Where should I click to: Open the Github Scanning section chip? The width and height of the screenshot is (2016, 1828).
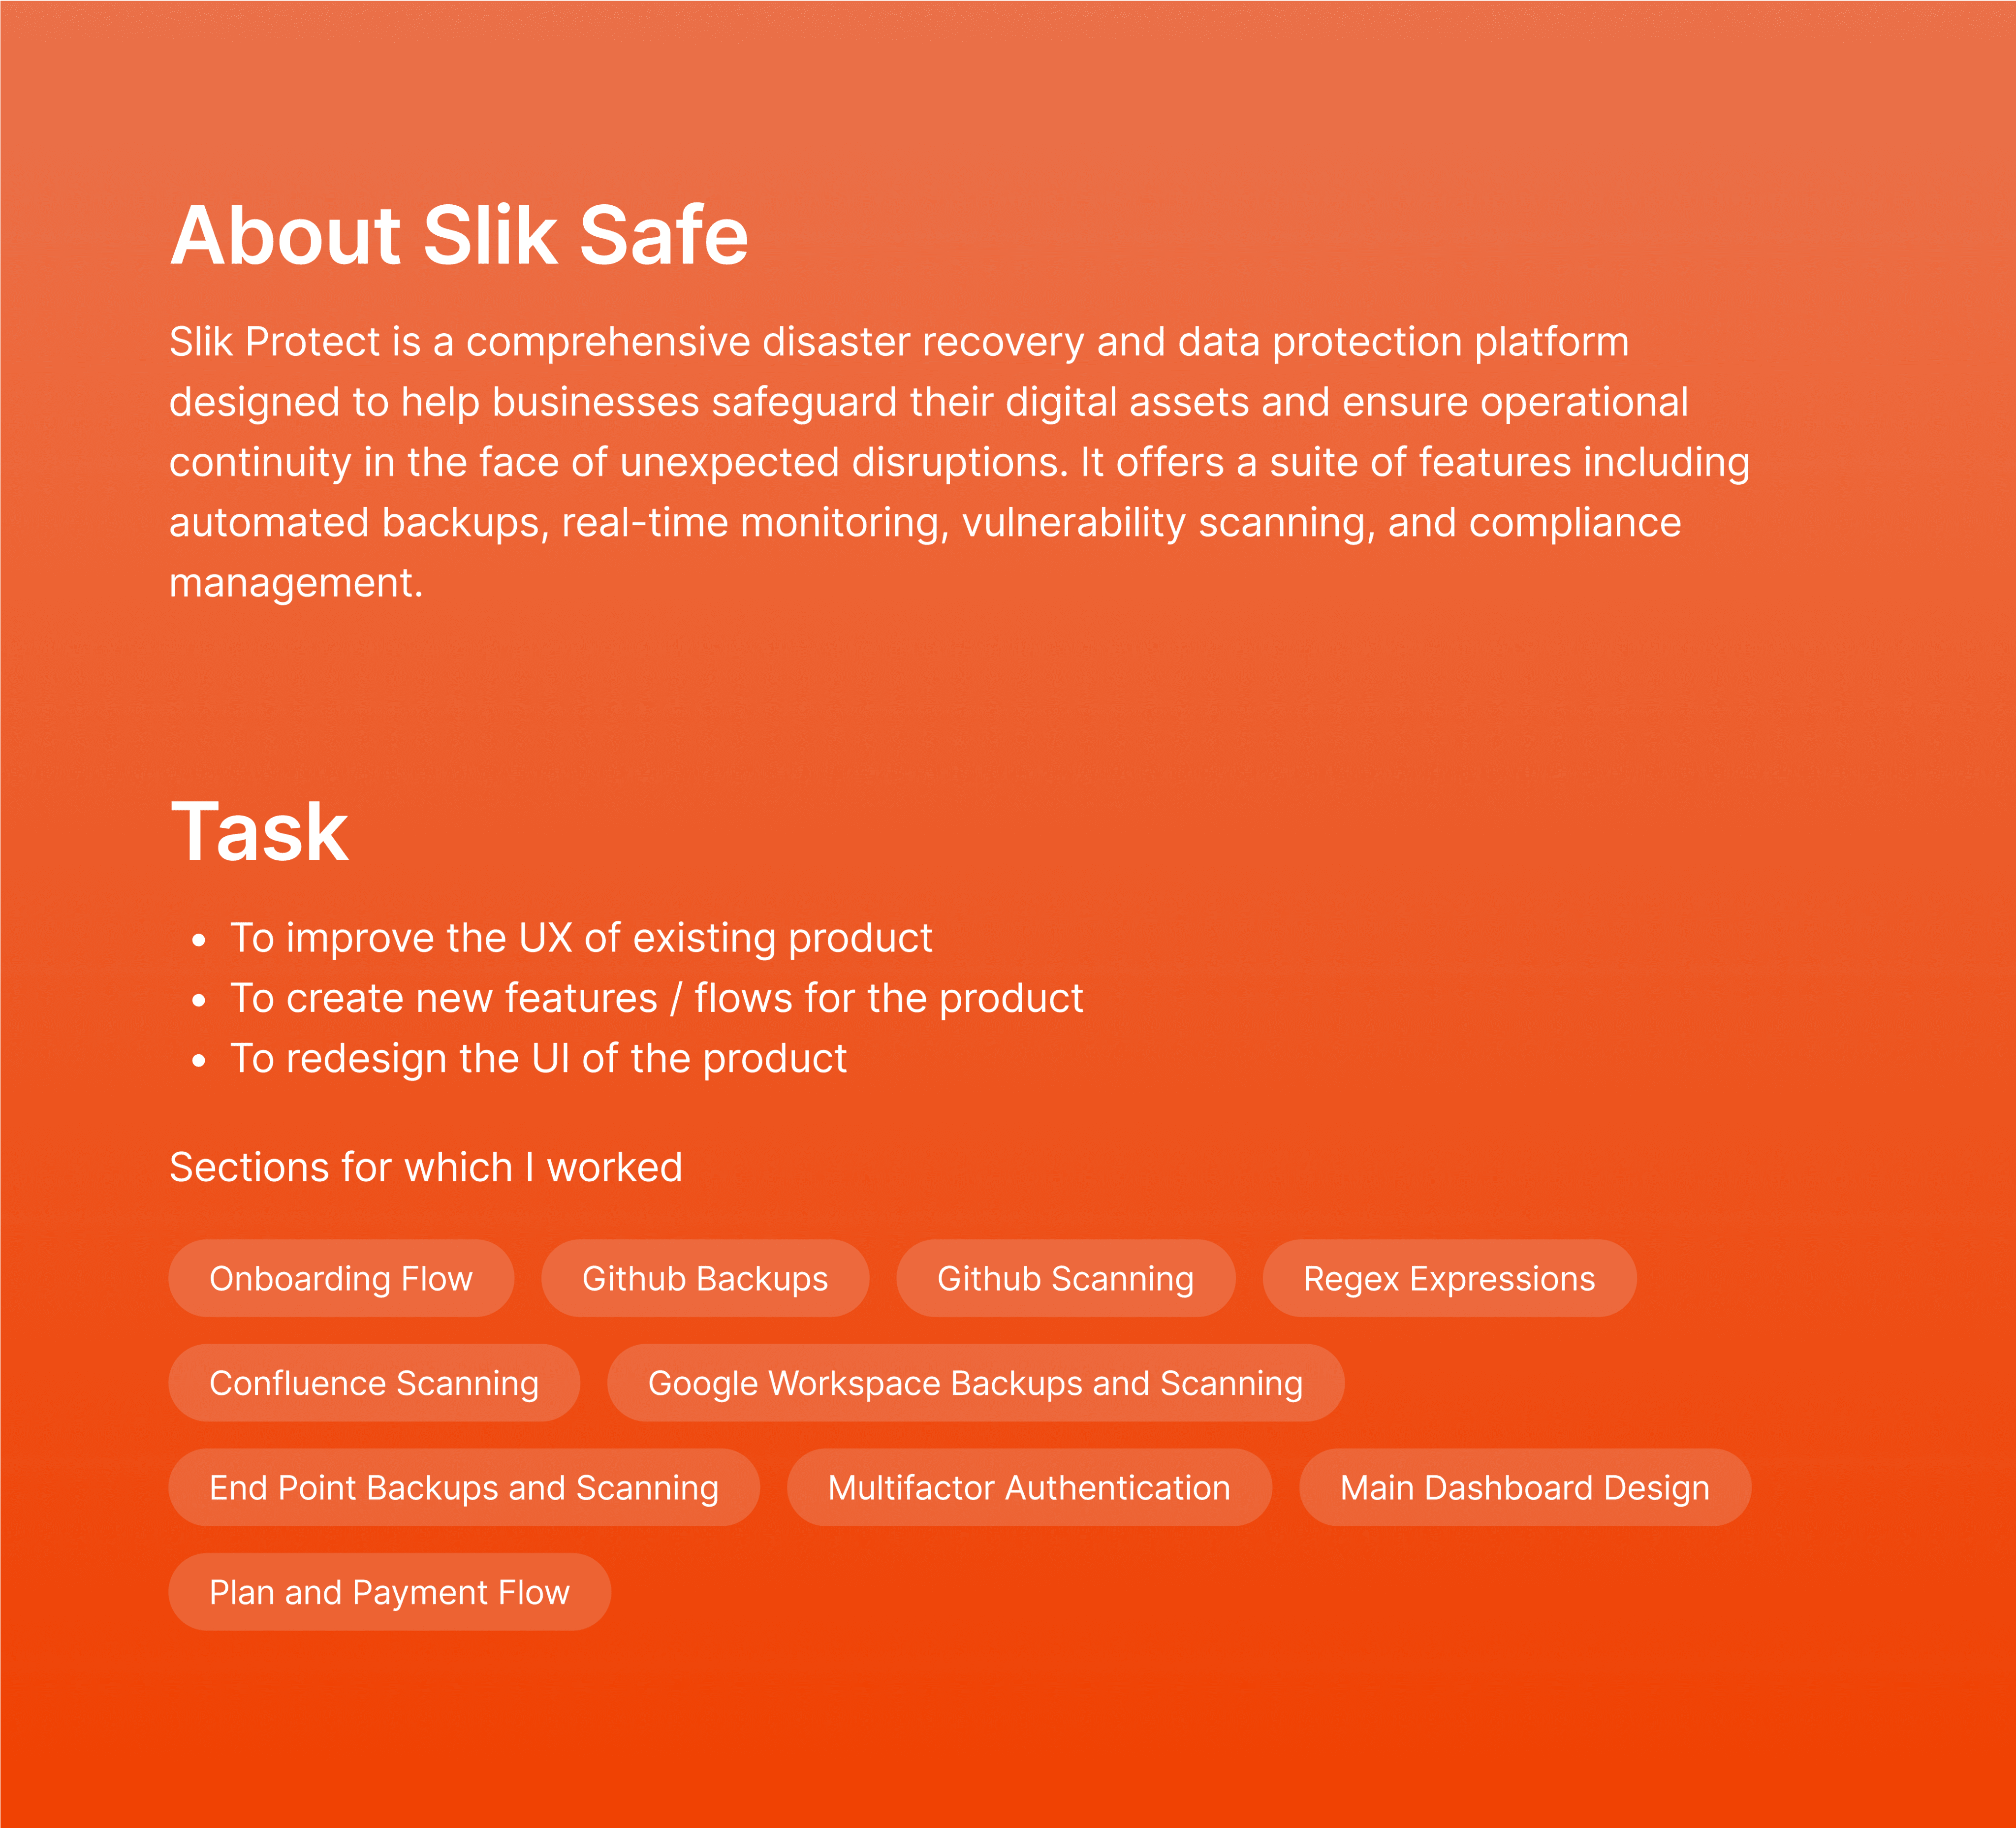click(x=1065, y=1278)
